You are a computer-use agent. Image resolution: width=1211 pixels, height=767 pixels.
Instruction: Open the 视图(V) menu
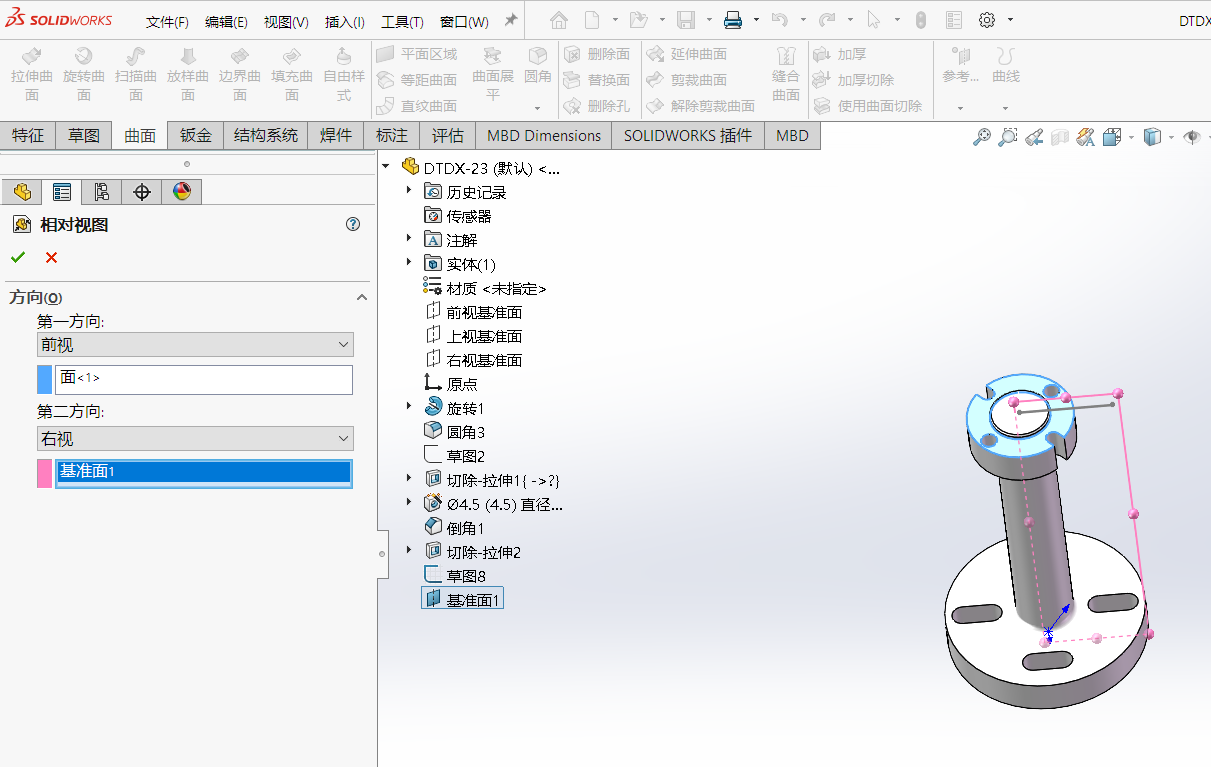[286, 22]
